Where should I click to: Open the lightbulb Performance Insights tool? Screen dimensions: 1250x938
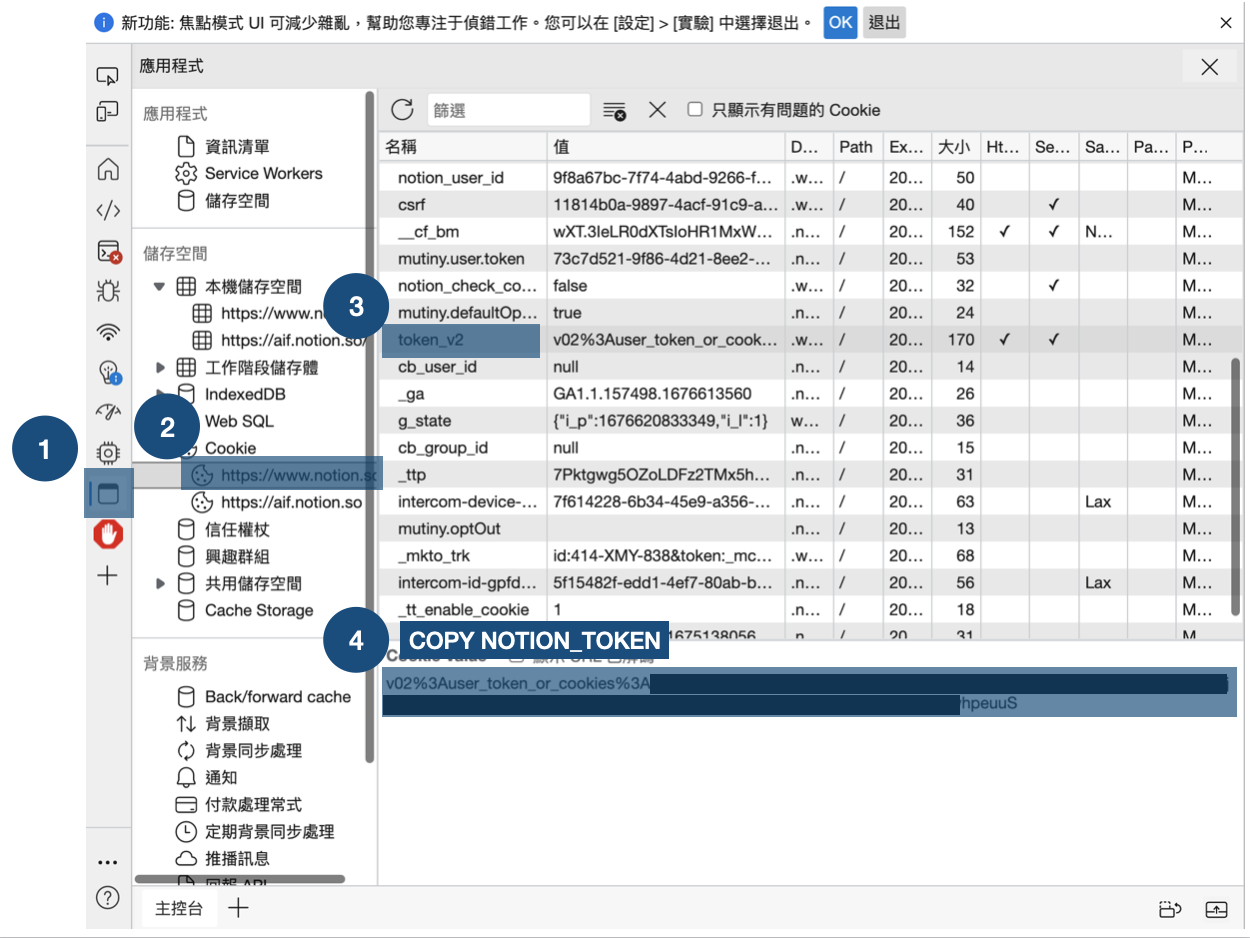tap(108, 372)
